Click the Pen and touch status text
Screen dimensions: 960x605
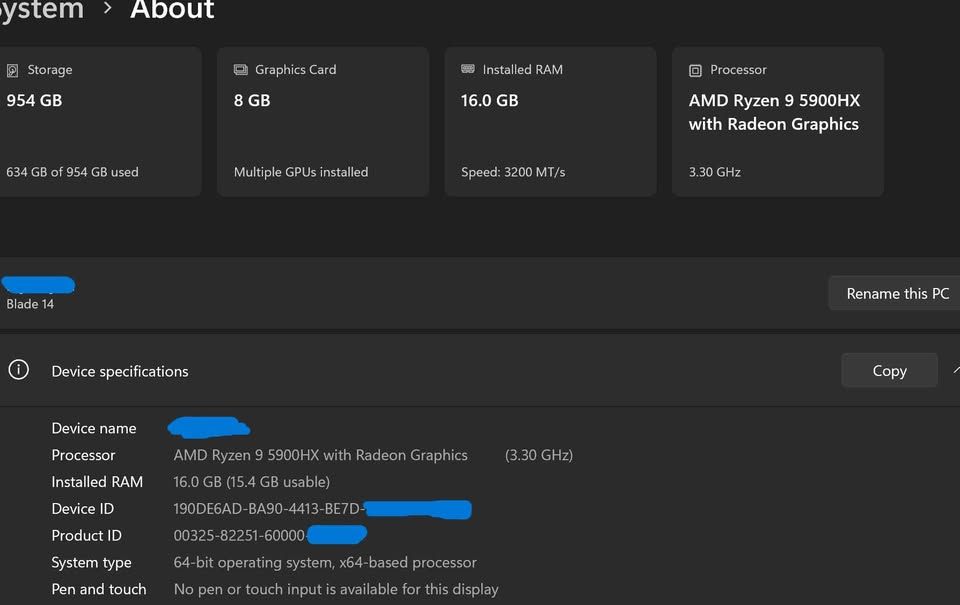pyautogui.click(x=336, y=590)
